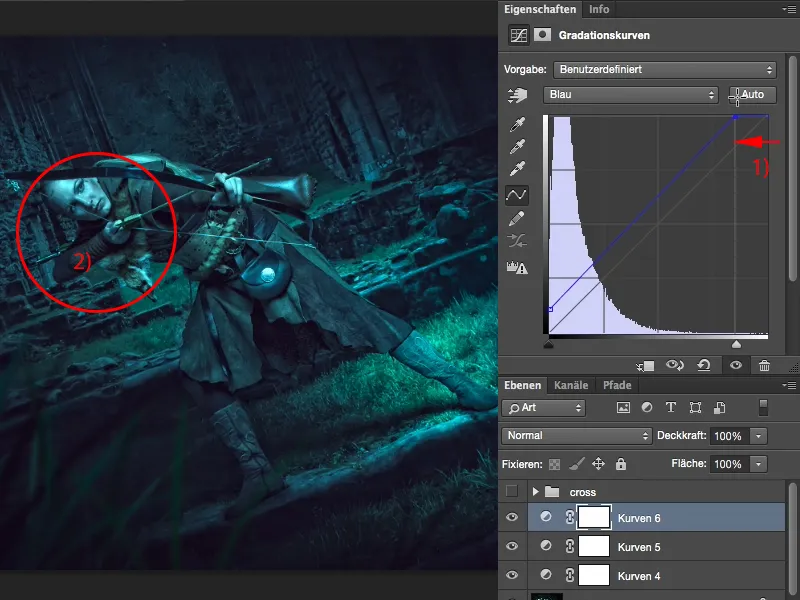Lock transparent pixels icon
The height and width of the screenshot is (600, 800).
(554, 464)
